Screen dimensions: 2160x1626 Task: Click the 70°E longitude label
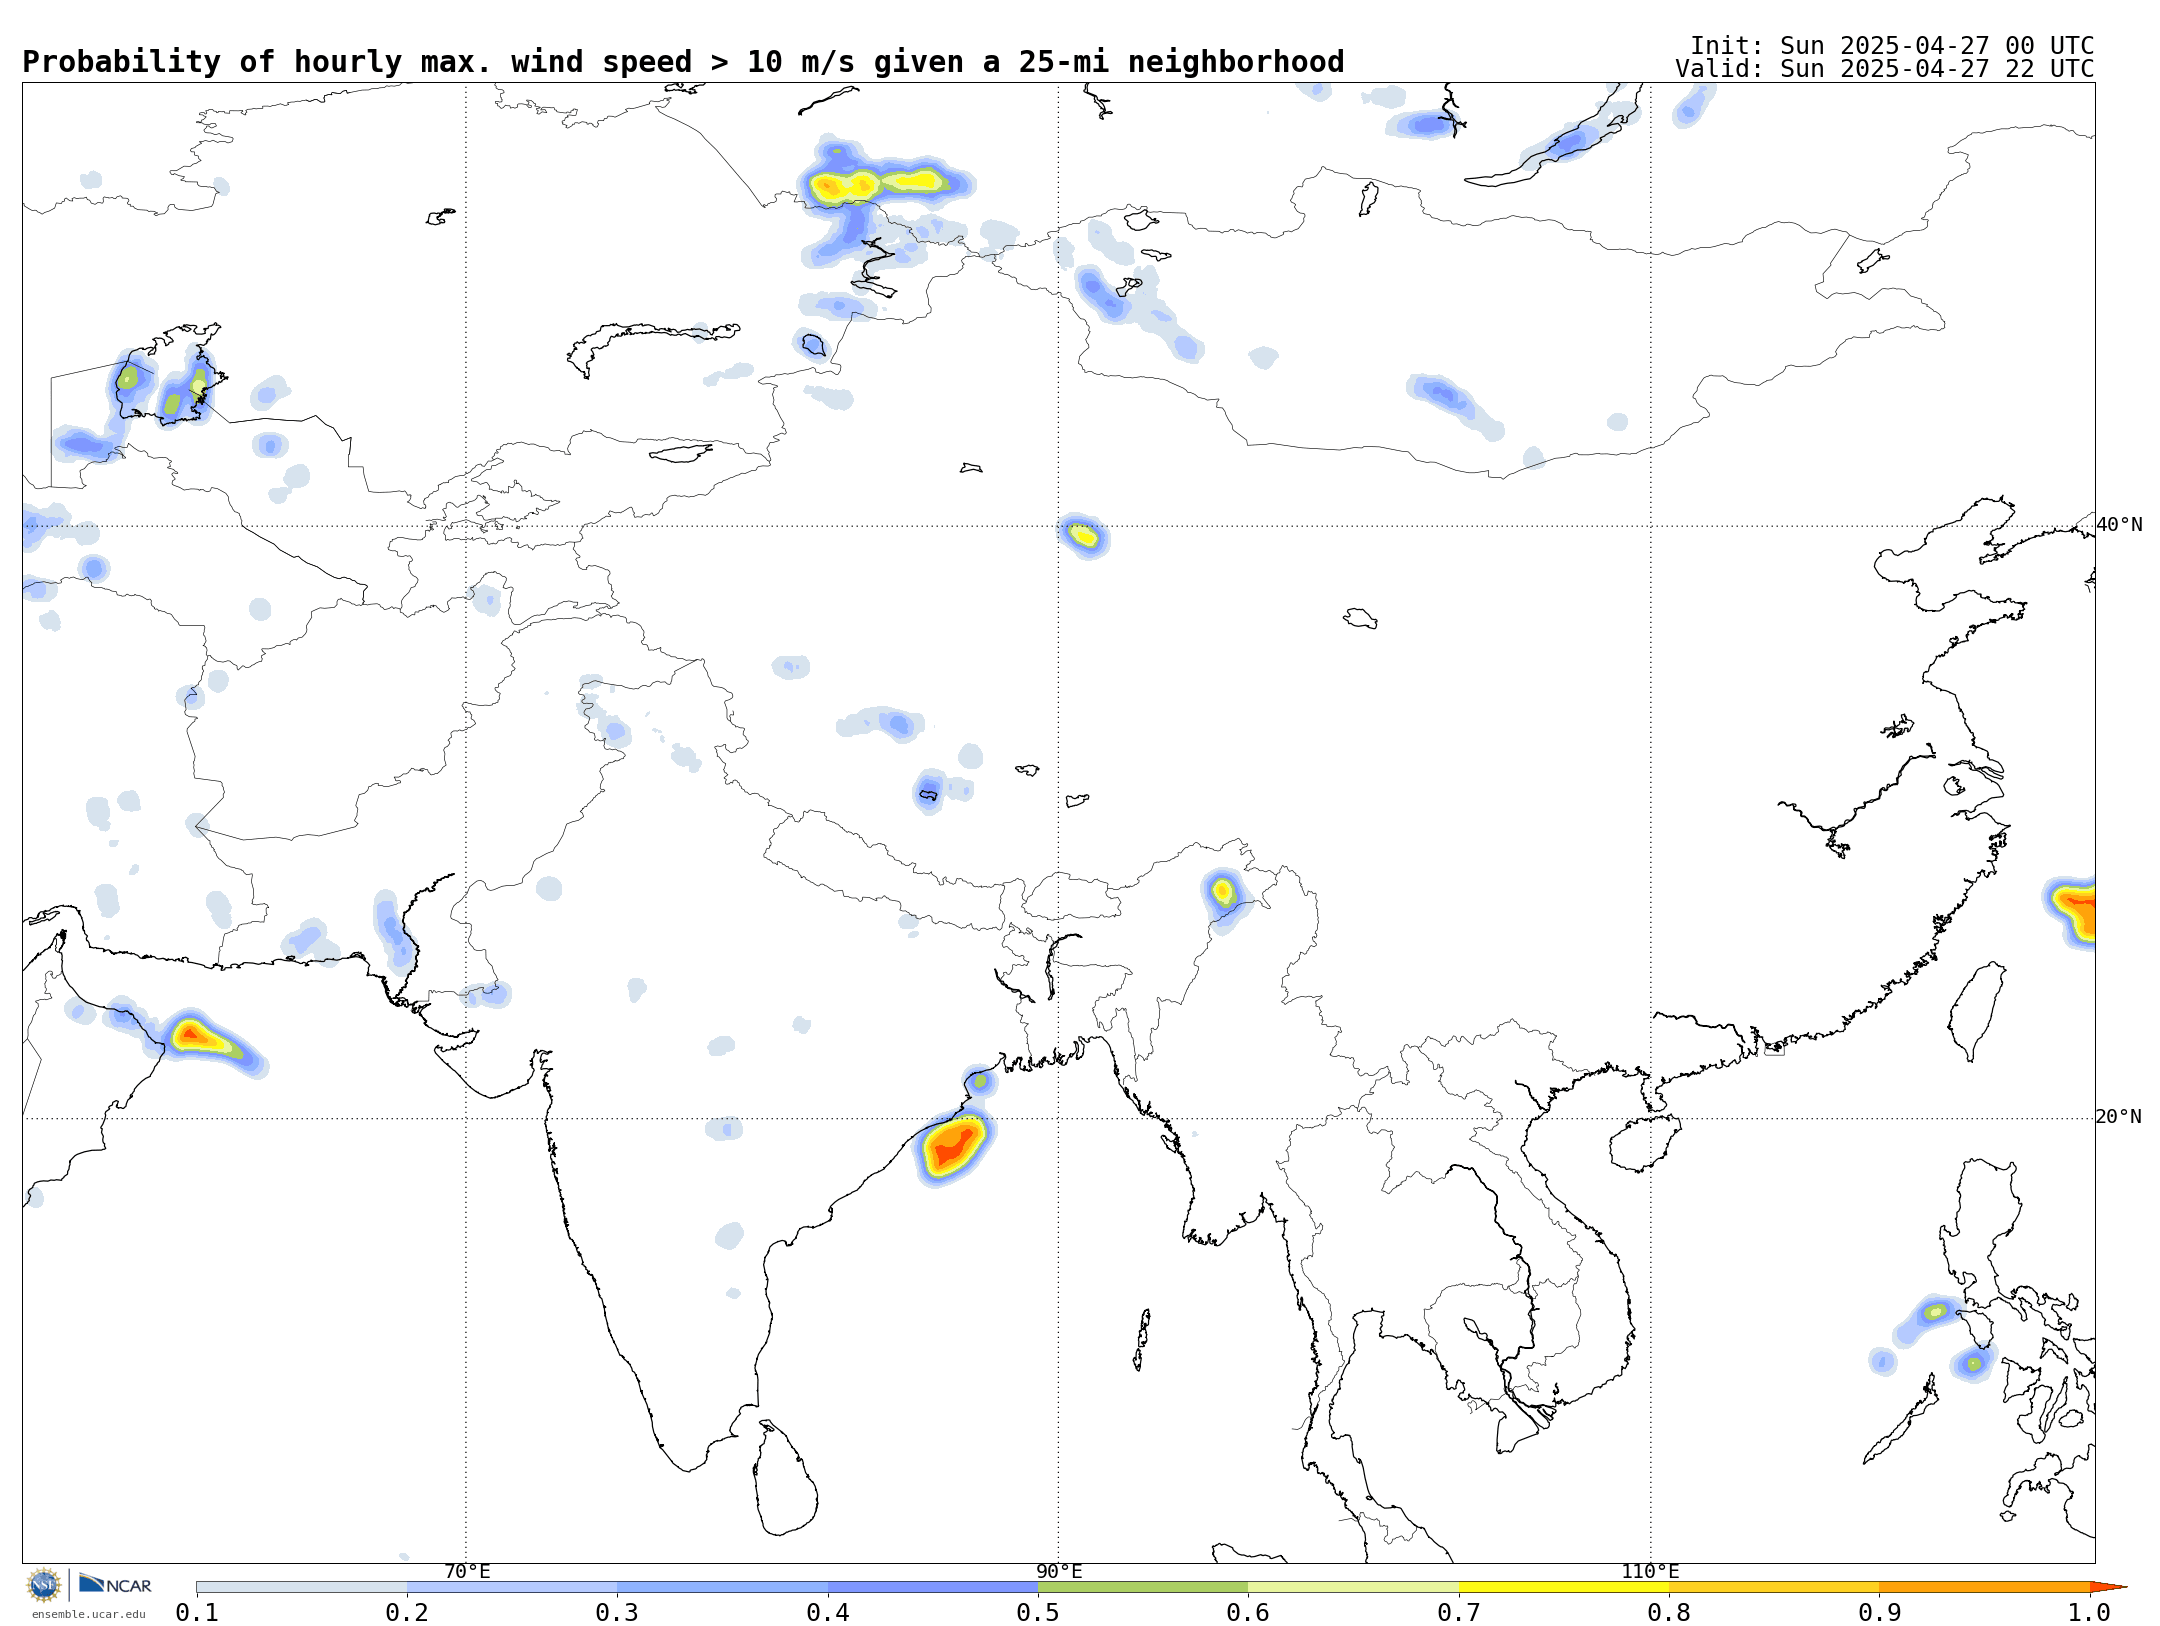[467, 1571]
